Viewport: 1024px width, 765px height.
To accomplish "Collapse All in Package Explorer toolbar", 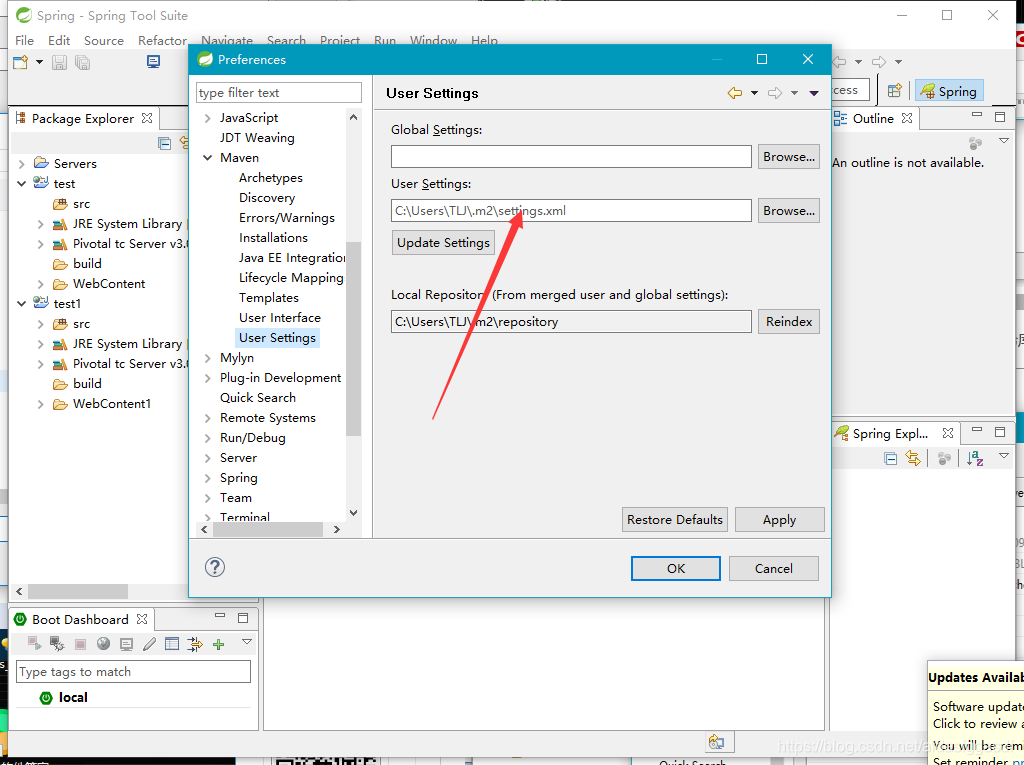I will [165, 143].
